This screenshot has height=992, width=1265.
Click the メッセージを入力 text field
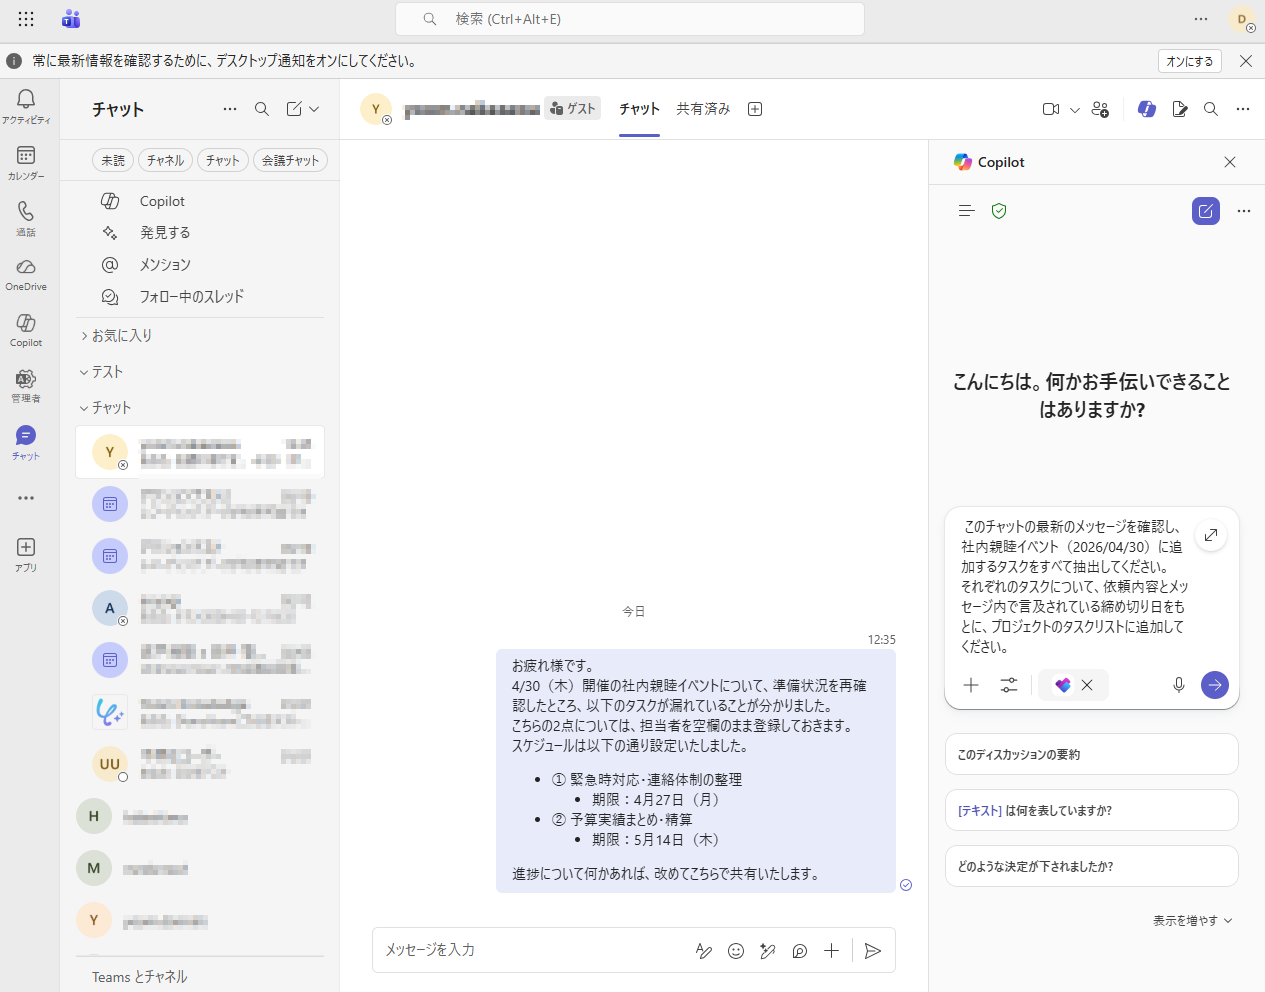tap(530, 950)
